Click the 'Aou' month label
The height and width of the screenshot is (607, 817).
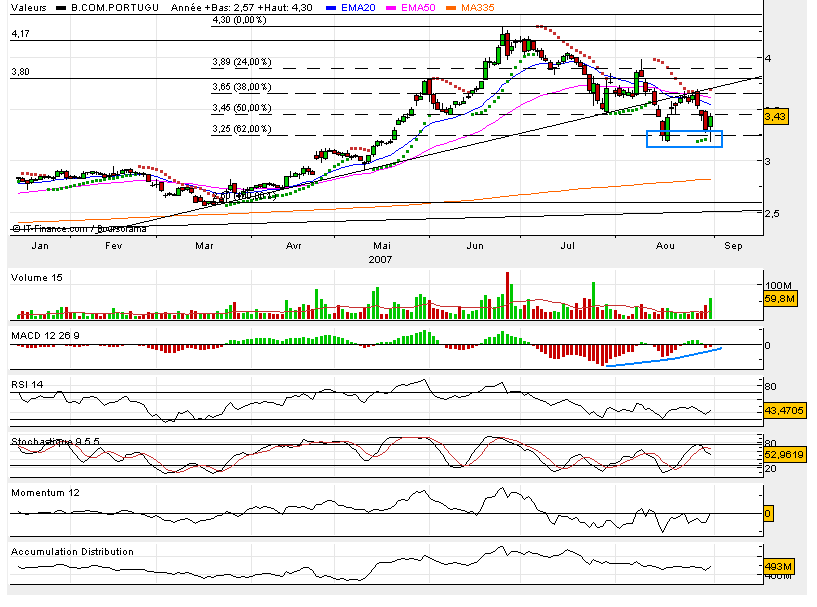[665, 245]
